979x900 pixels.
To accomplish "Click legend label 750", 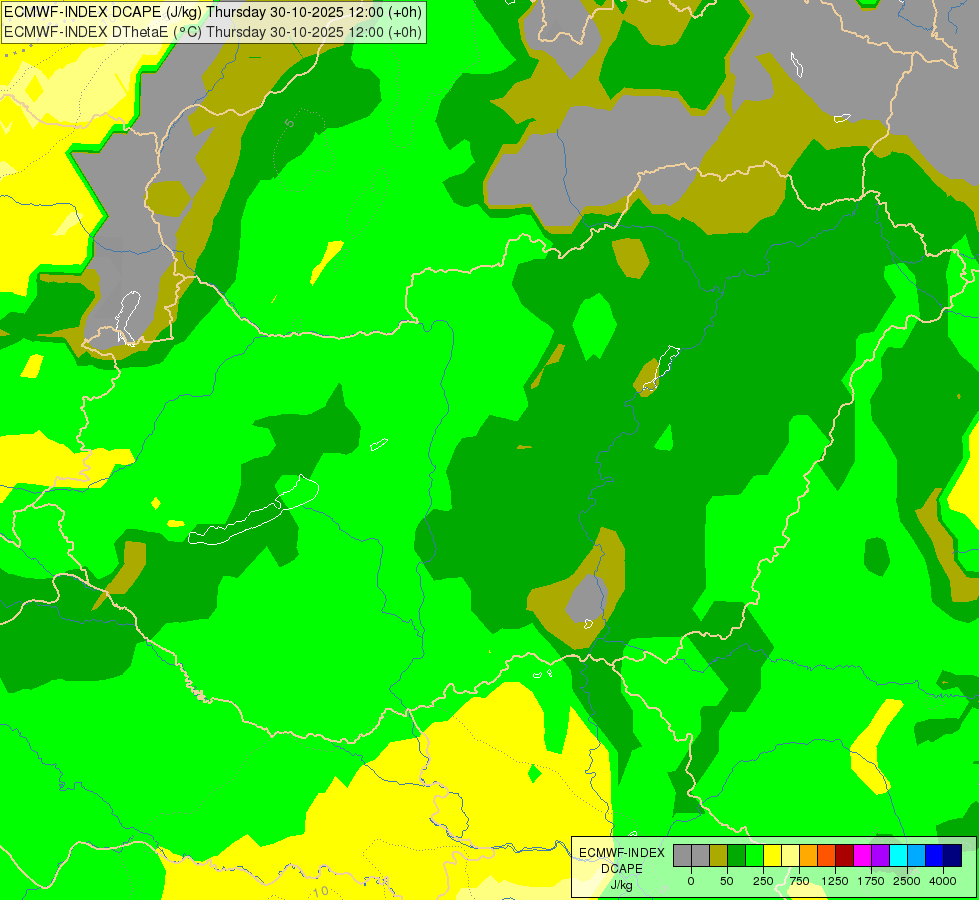I will pos(799,881).
